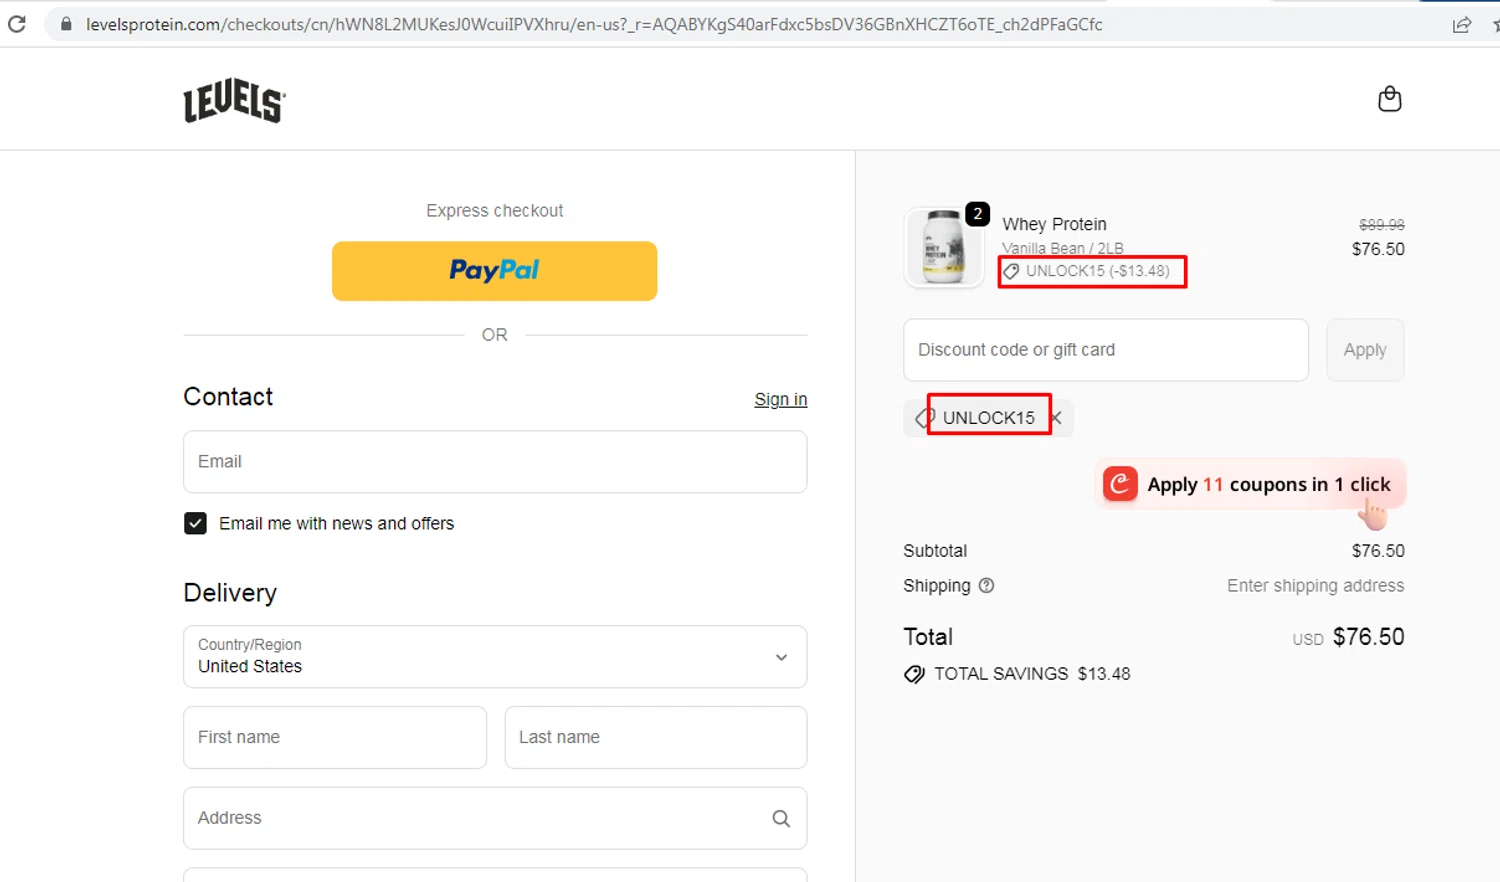
Task: Click the Address field
Action: coord(495,819)
